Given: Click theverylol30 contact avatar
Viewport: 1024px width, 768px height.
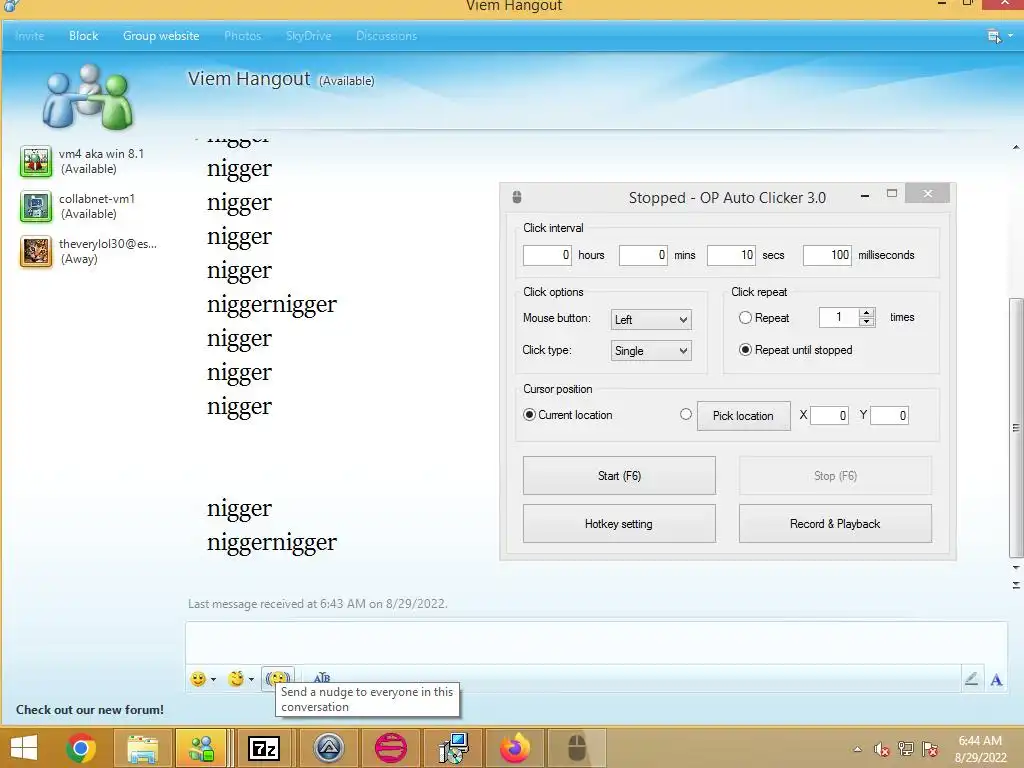Looking at the screenshot, I should [35, 251].
